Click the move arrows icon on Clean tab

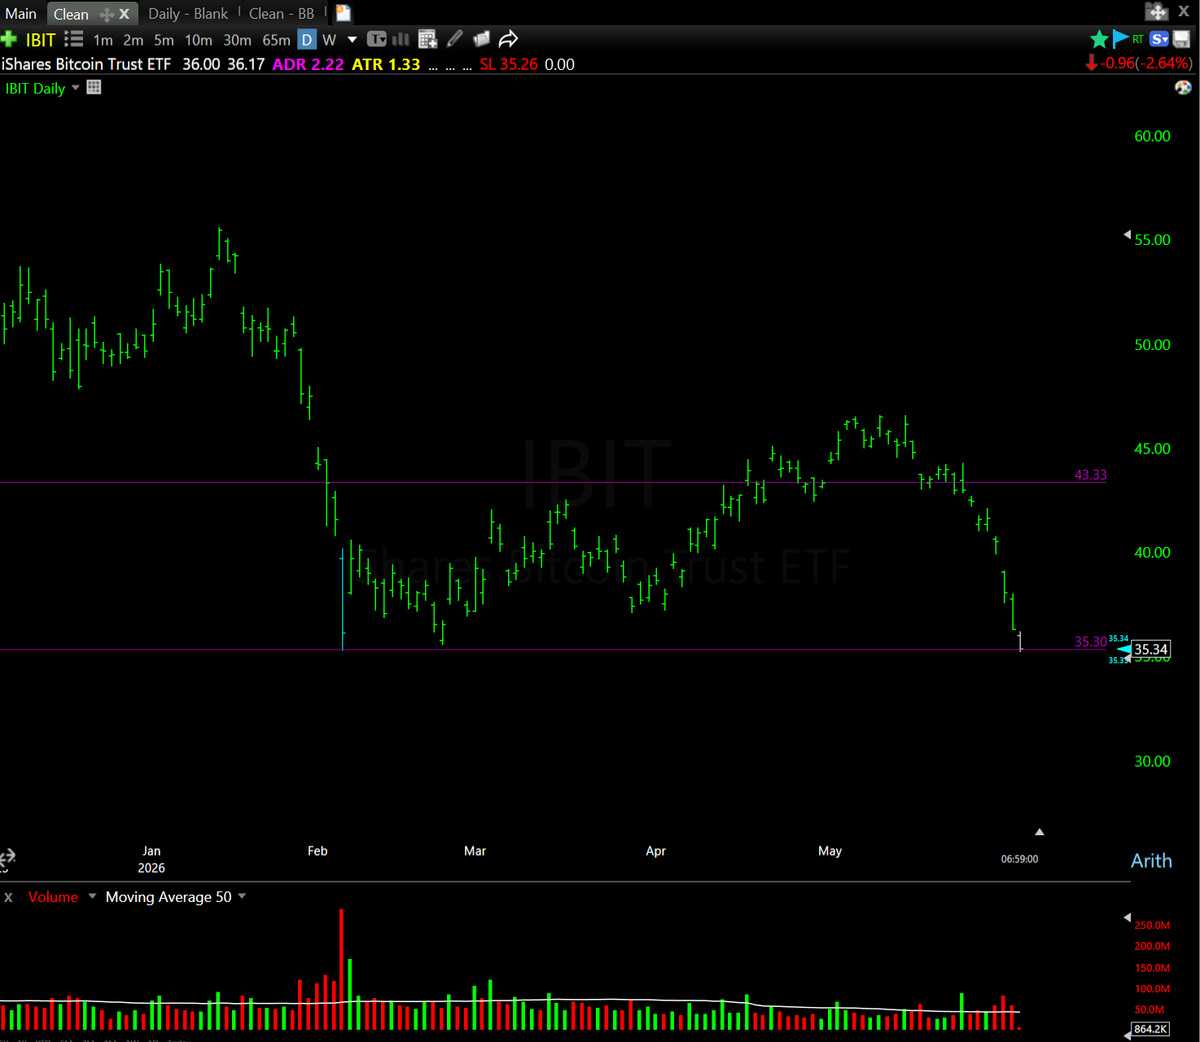[107, 14]
